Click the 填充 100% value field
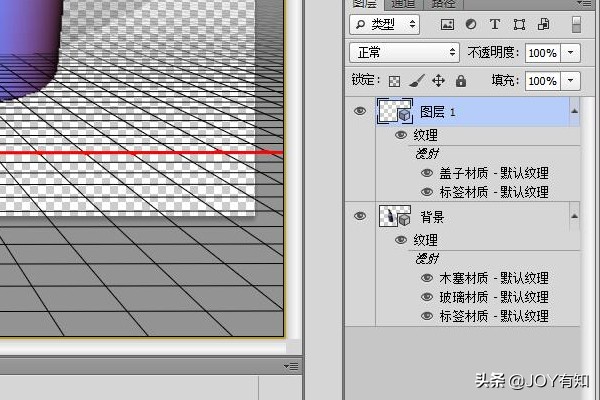Screen dimensions: 600x400 (543, 81)
